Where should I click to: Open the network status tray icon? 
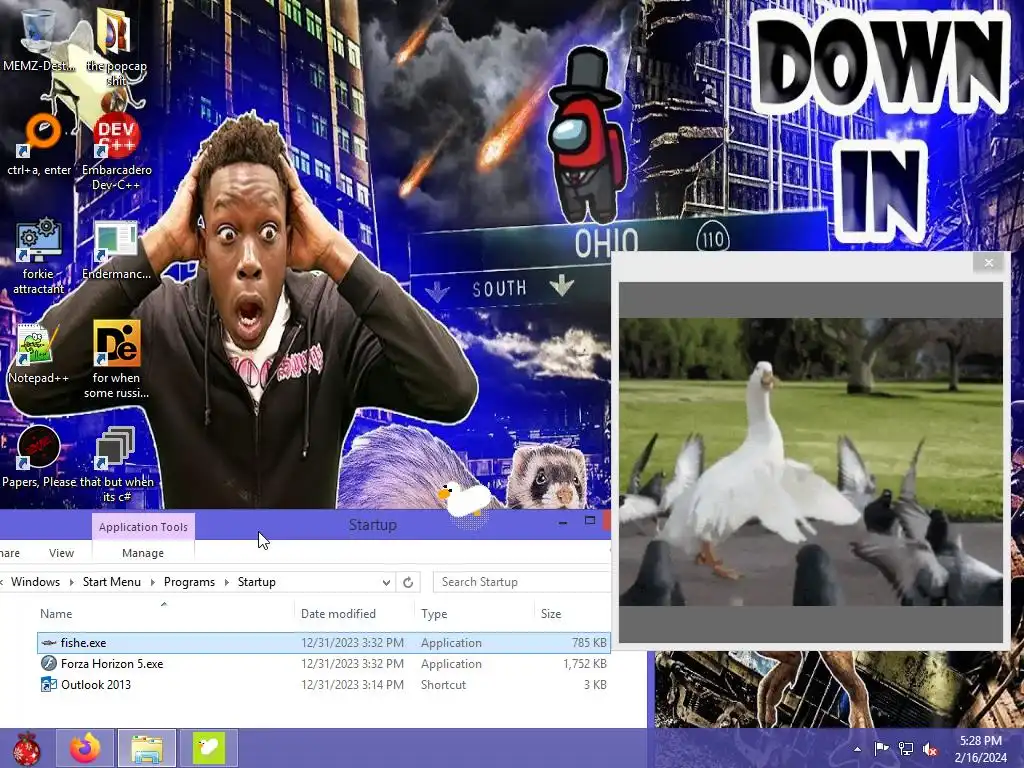click(x=906, y=749)
